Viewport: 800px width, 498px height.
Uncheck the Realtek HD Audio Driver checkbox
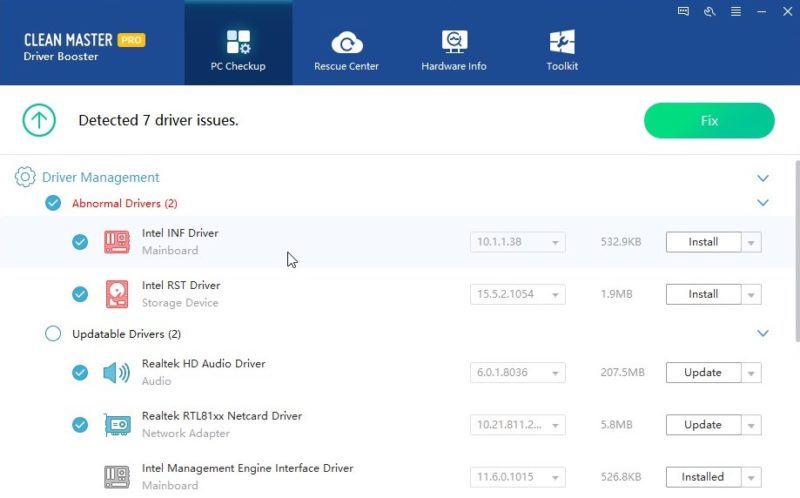[80, 372]
